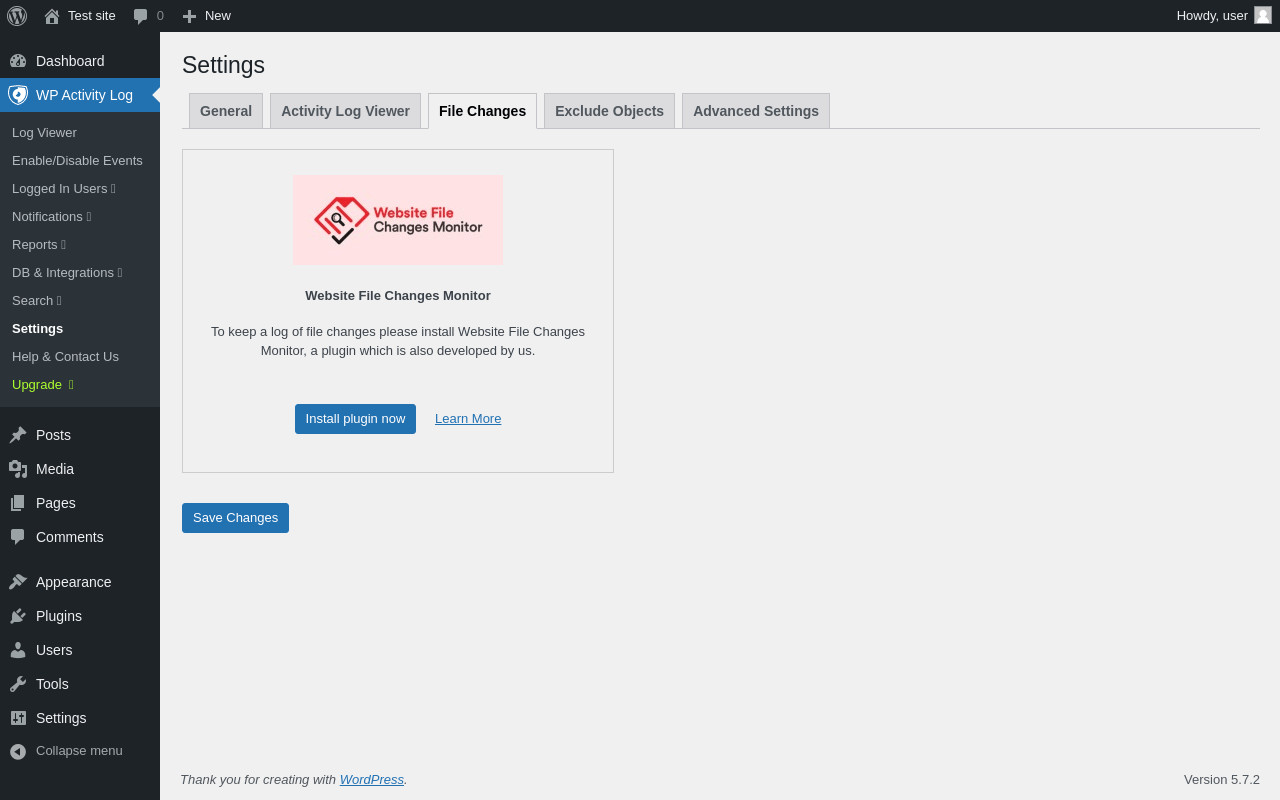1280x800 pixels.
Task: Open the Pages menu label
Action: [x=56, y=503]
